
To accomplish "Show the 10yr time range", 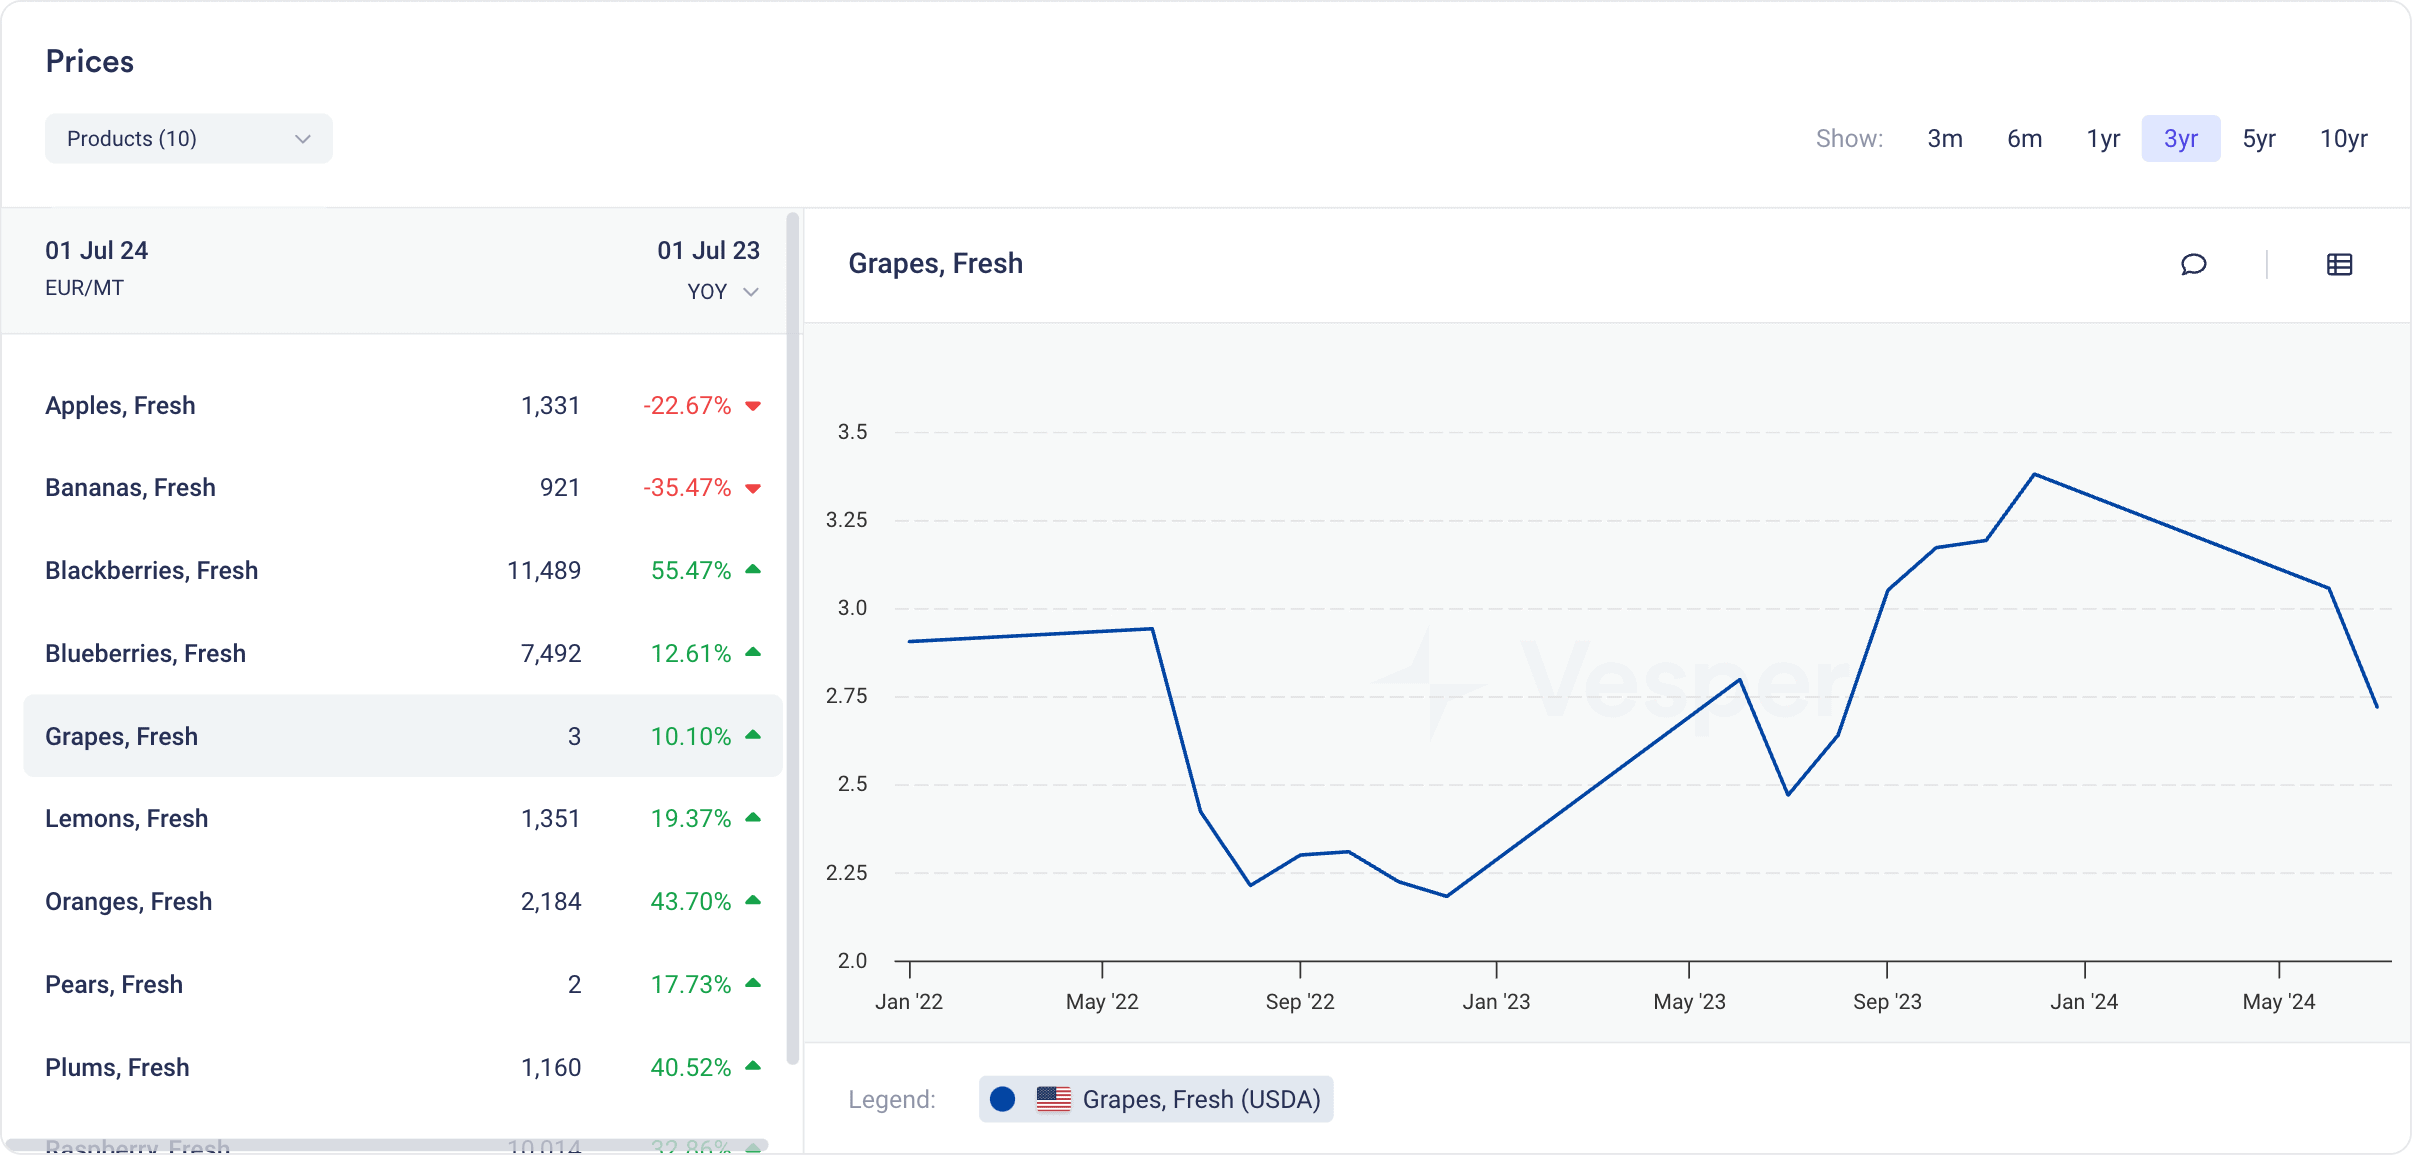I will coord(2344,139).
